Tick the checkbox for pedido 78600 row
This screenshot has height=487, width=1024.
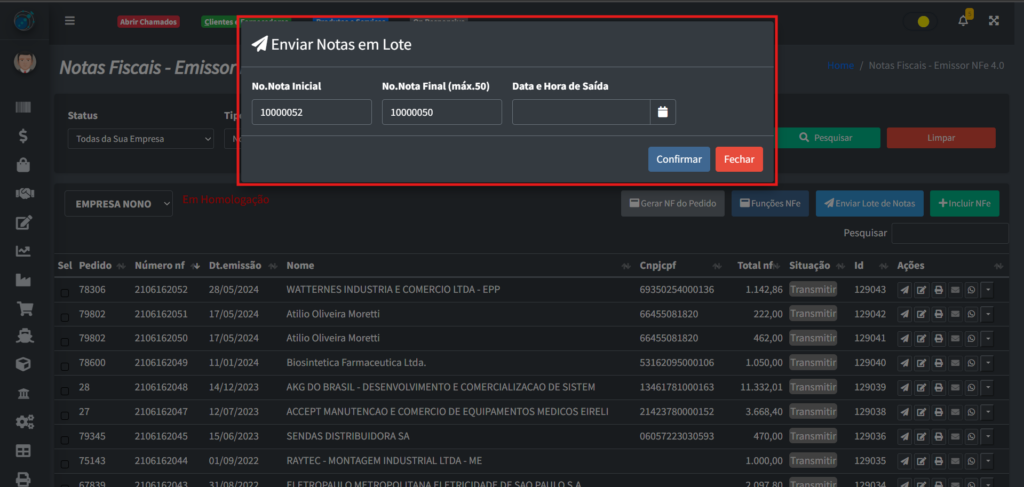(x=65, y=363)
